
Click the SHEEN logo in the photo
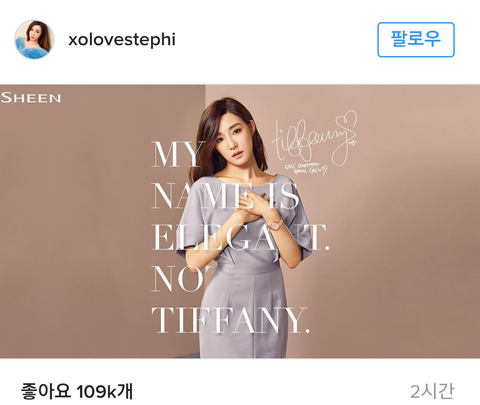pos(31,98)
